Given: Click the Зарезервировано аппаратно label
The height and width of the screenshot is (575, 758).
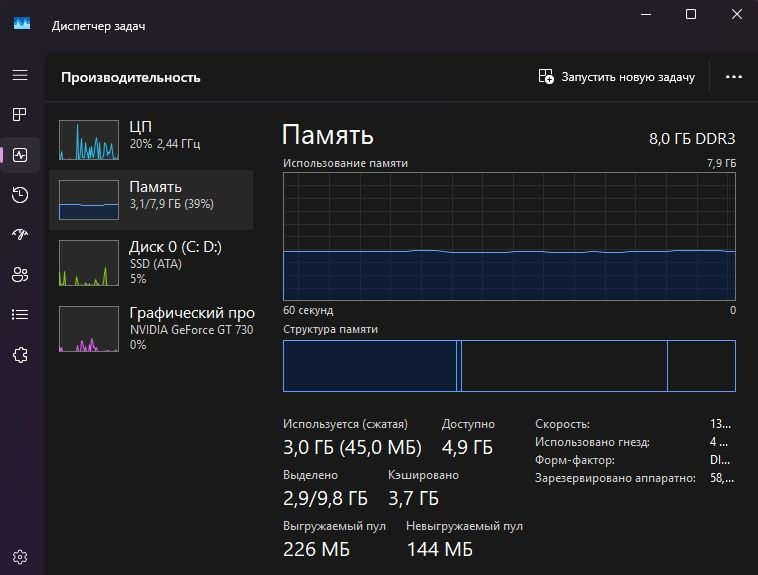Looking at the screenshot, I should click(615, 478).
